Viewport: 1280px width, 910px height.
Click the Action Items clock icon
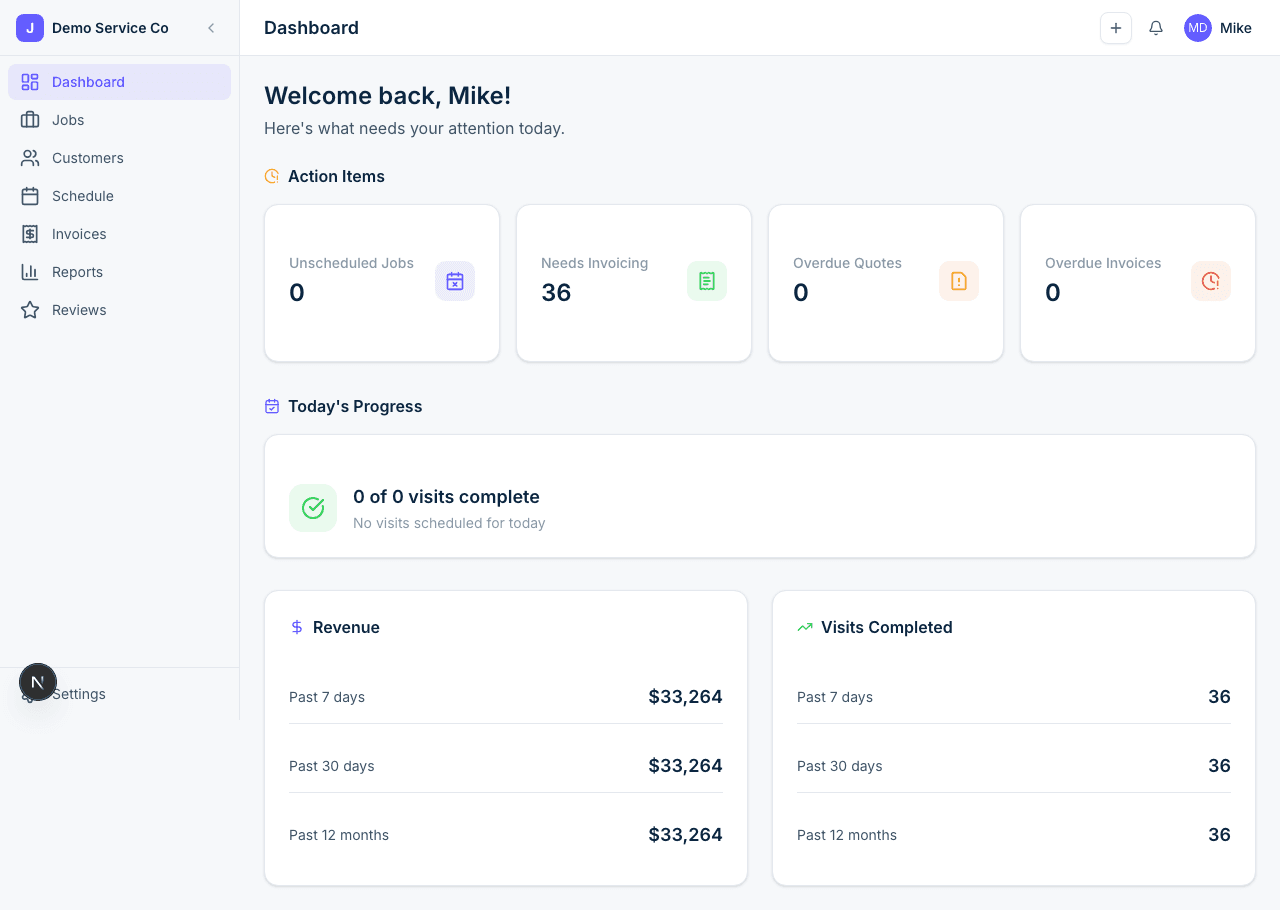[272, 176]
